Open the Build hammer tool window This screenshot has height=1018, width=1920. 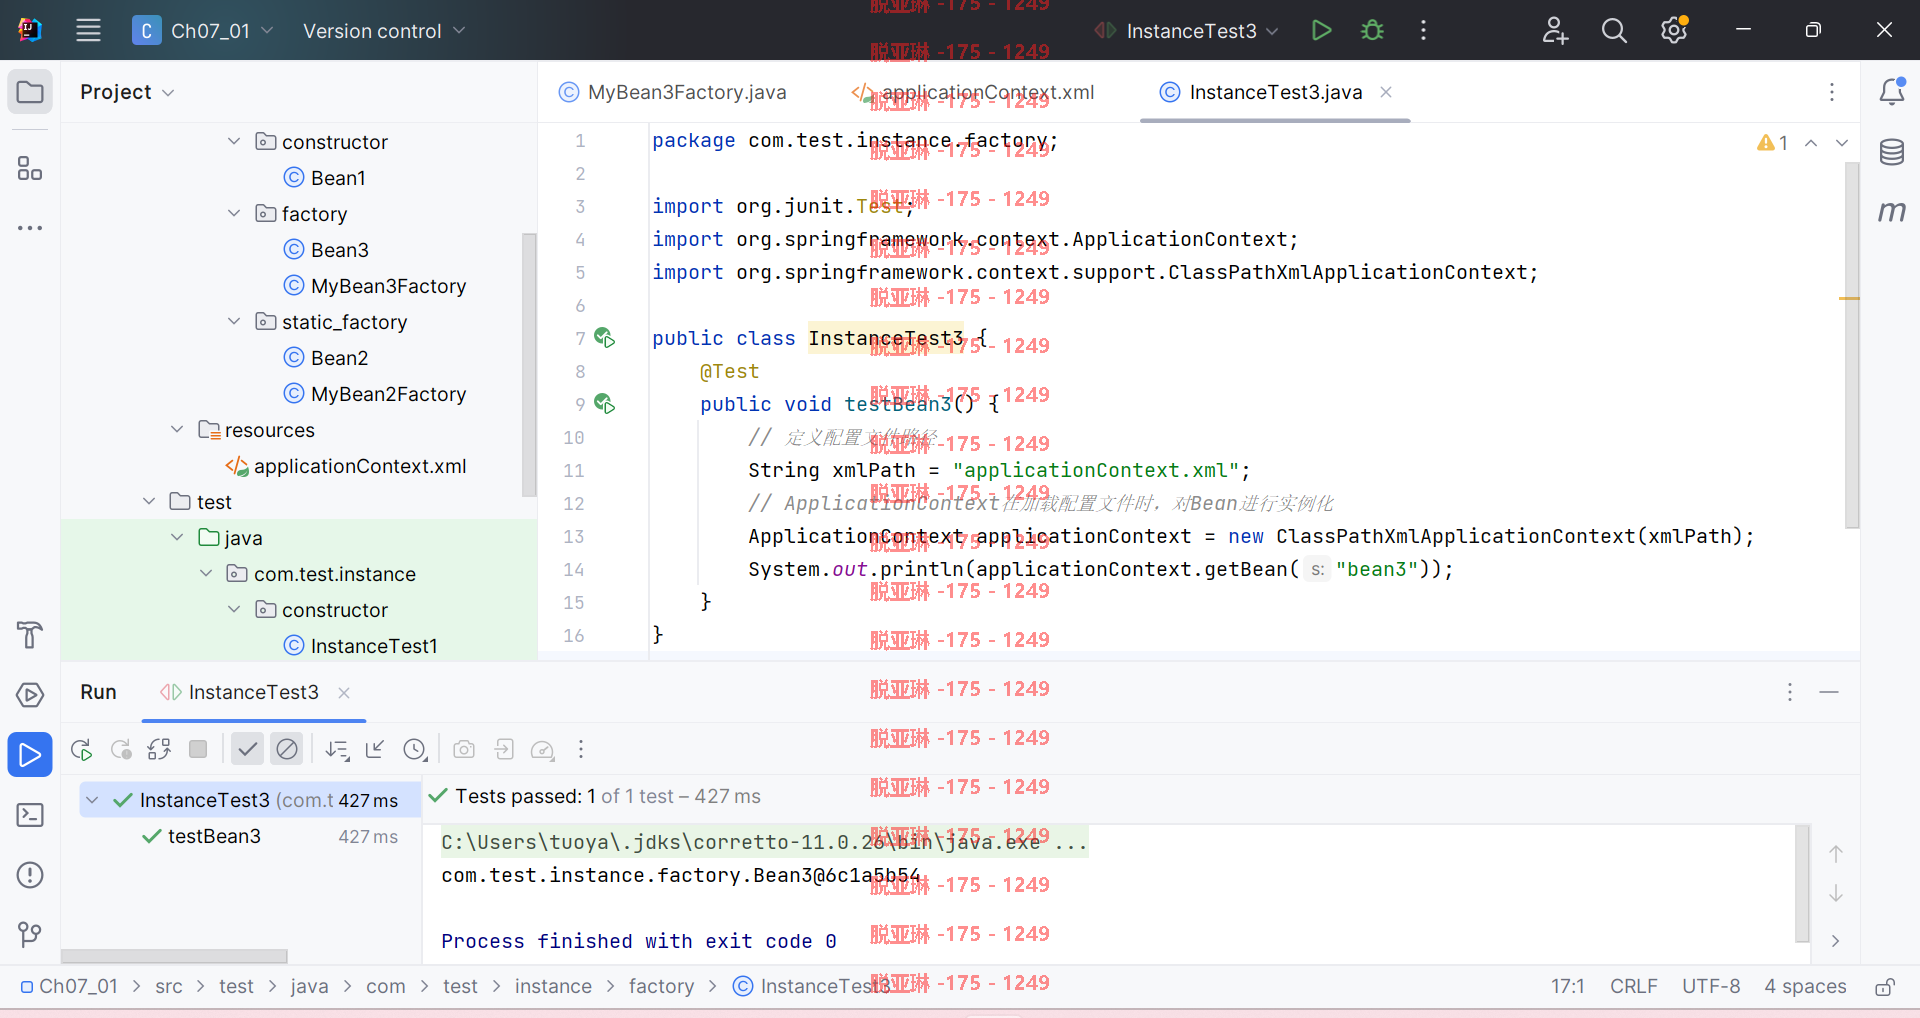point(30,634)
